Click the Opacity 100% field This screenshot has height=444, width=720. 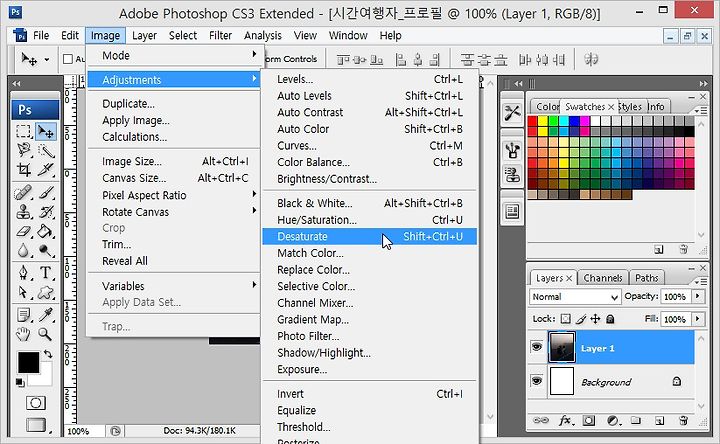(675, 297)
